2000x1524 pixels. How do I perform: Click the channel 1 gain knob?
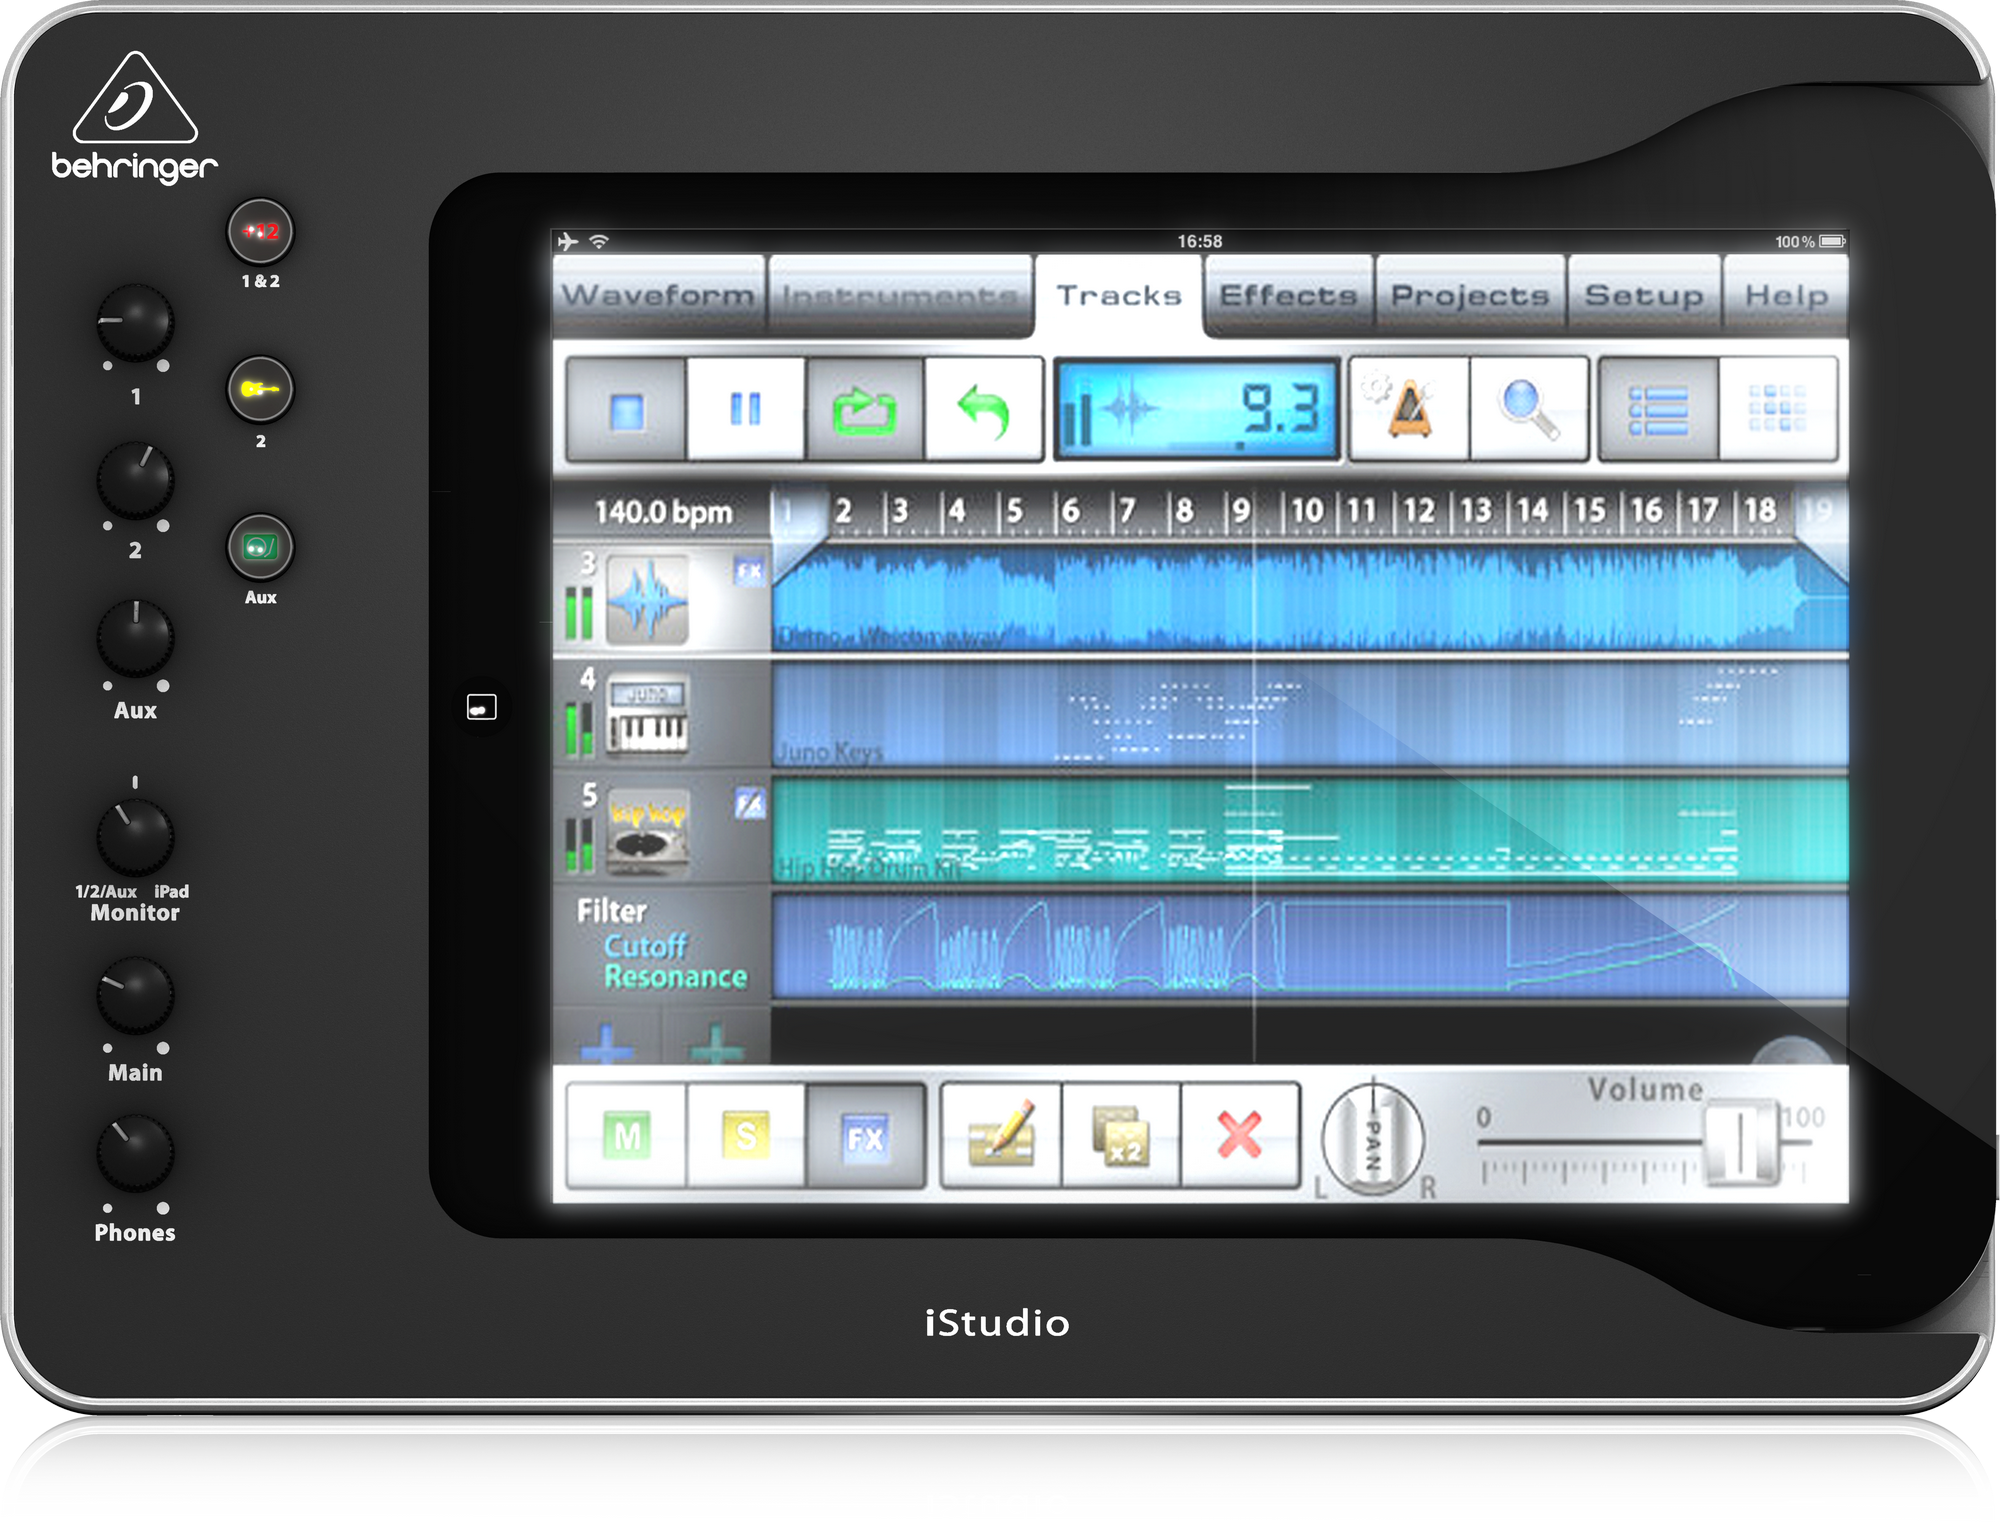[135, 323]
